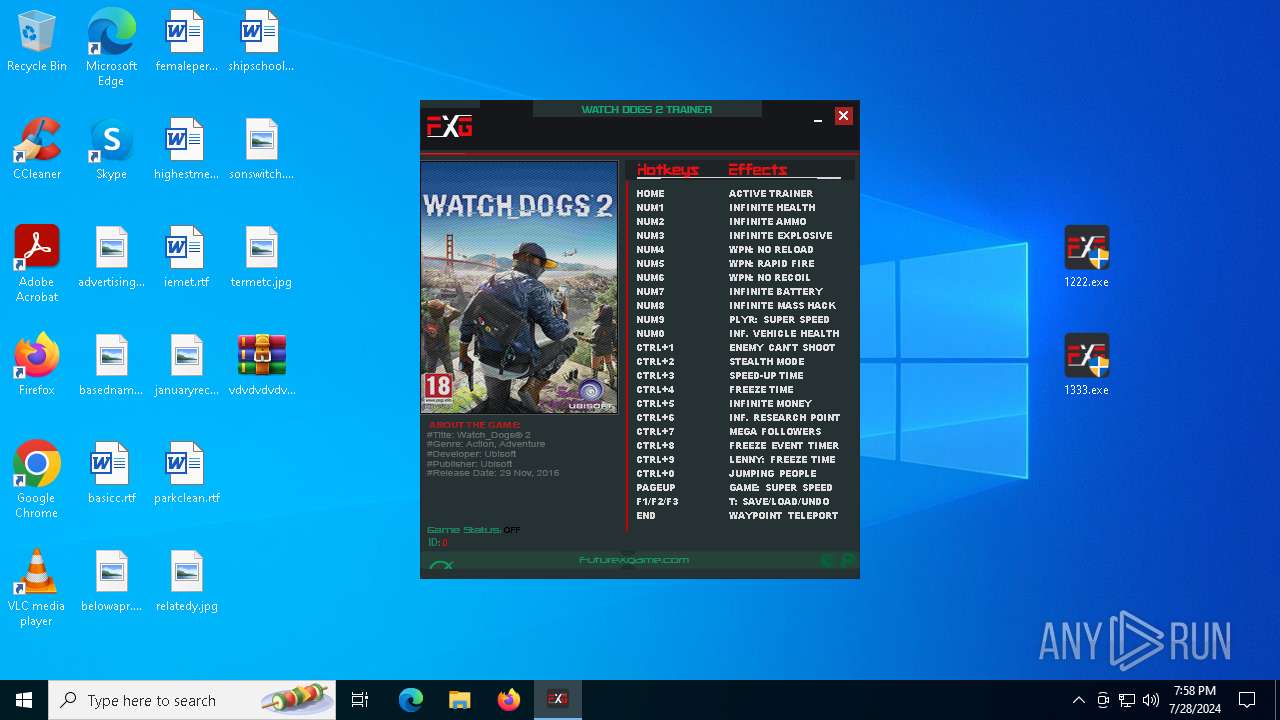The width and height of the screenshot is (1280, 720).
Task: Click the taskbar search box
Action: coord(192,700)
